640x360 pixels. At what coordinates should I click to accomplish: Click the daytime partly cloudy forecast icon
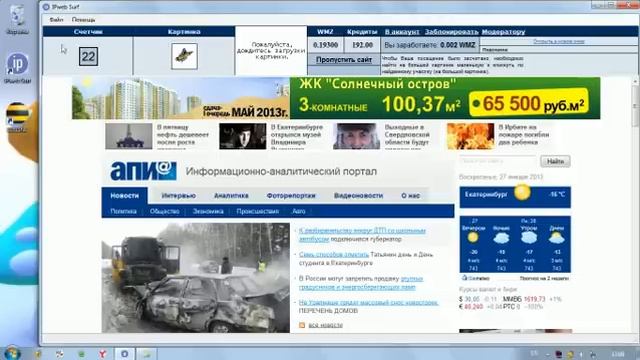click(557, 238)
